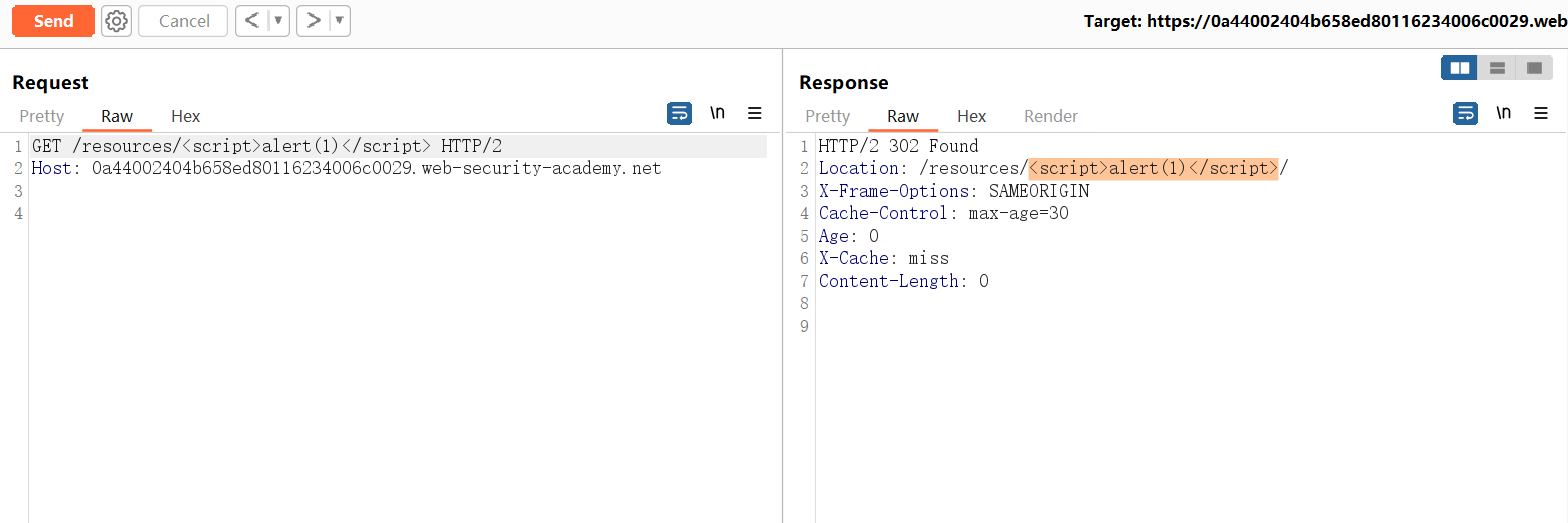This screenshot has width=1568, height=523.
Task: Click the Cancel button
Action: tap(183, 21)
